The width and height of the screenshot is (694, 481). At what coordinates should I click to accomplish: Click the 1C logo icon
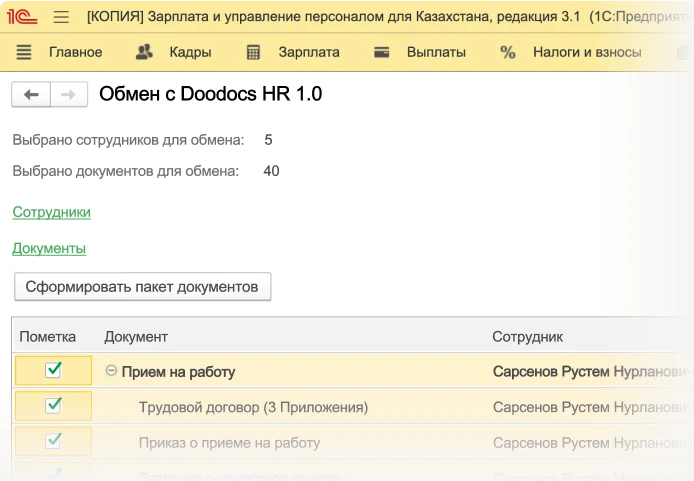(22, 17)
